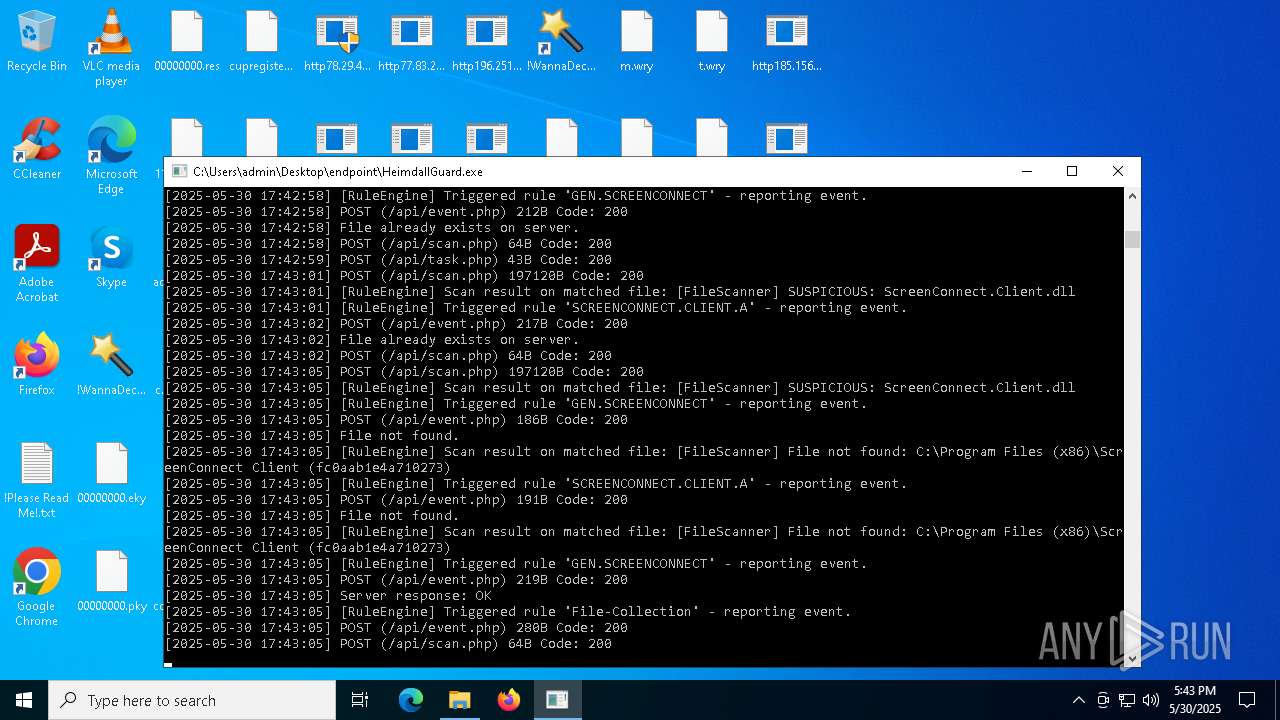Click the console vertical scrollbar thumb

[1132, 239]
